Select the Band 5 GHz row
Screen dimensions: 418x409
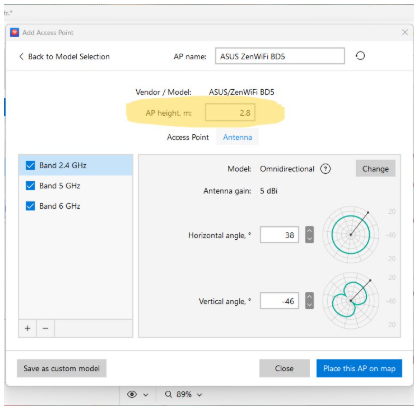[76, 186]
